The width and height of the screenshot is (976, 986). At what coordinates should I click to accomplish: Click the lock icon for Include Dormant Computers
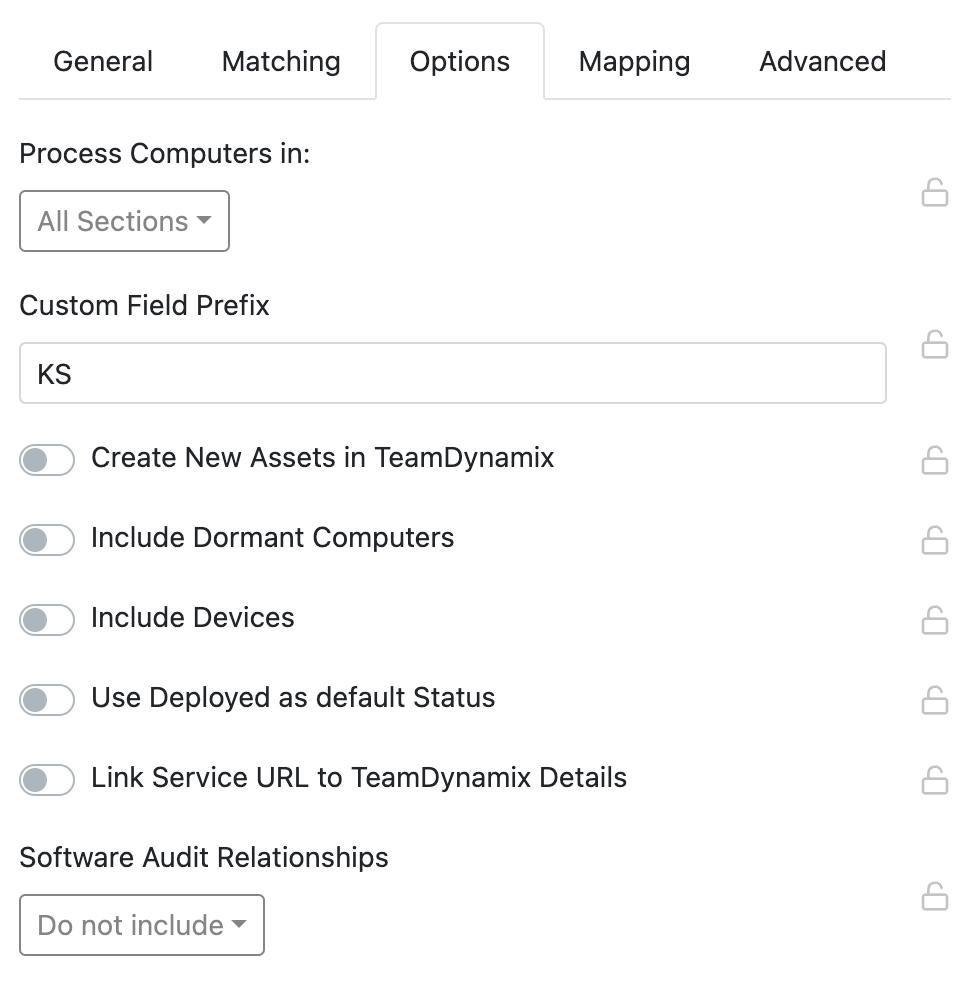tap(935, 540)
